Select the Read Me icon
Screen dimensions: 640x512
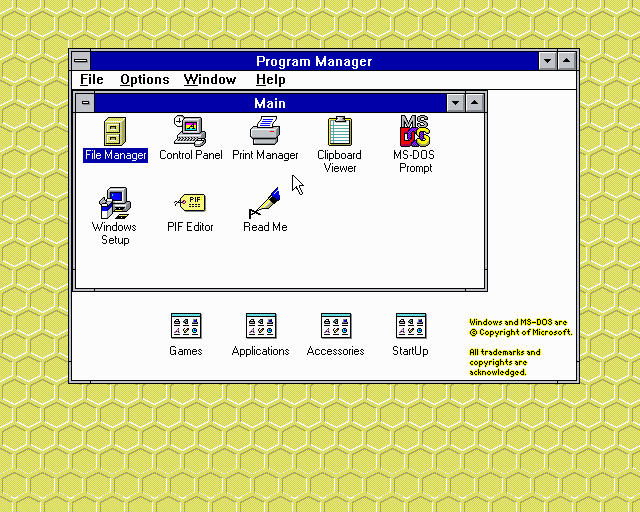[x=265, y=204]
